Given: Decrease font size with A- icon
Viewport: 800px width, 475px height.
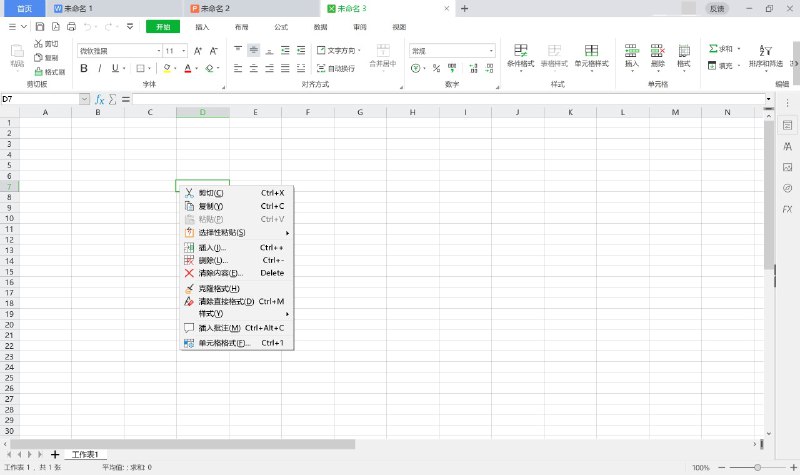Looking at the screenshot, I should coord(214,51).
